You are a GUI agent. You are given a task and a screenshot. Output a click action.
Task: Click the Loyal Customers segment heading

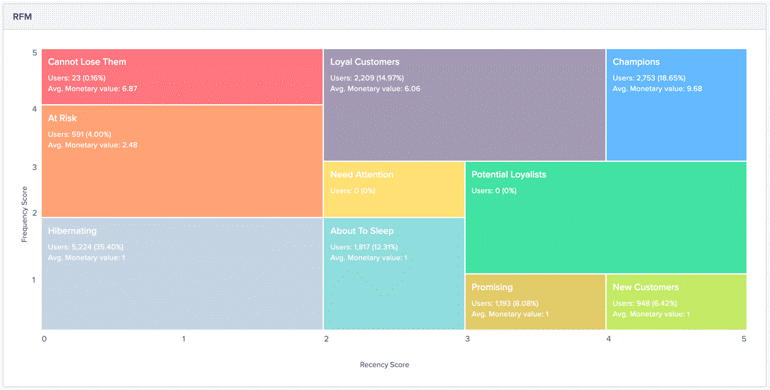(x=364, y=62)
